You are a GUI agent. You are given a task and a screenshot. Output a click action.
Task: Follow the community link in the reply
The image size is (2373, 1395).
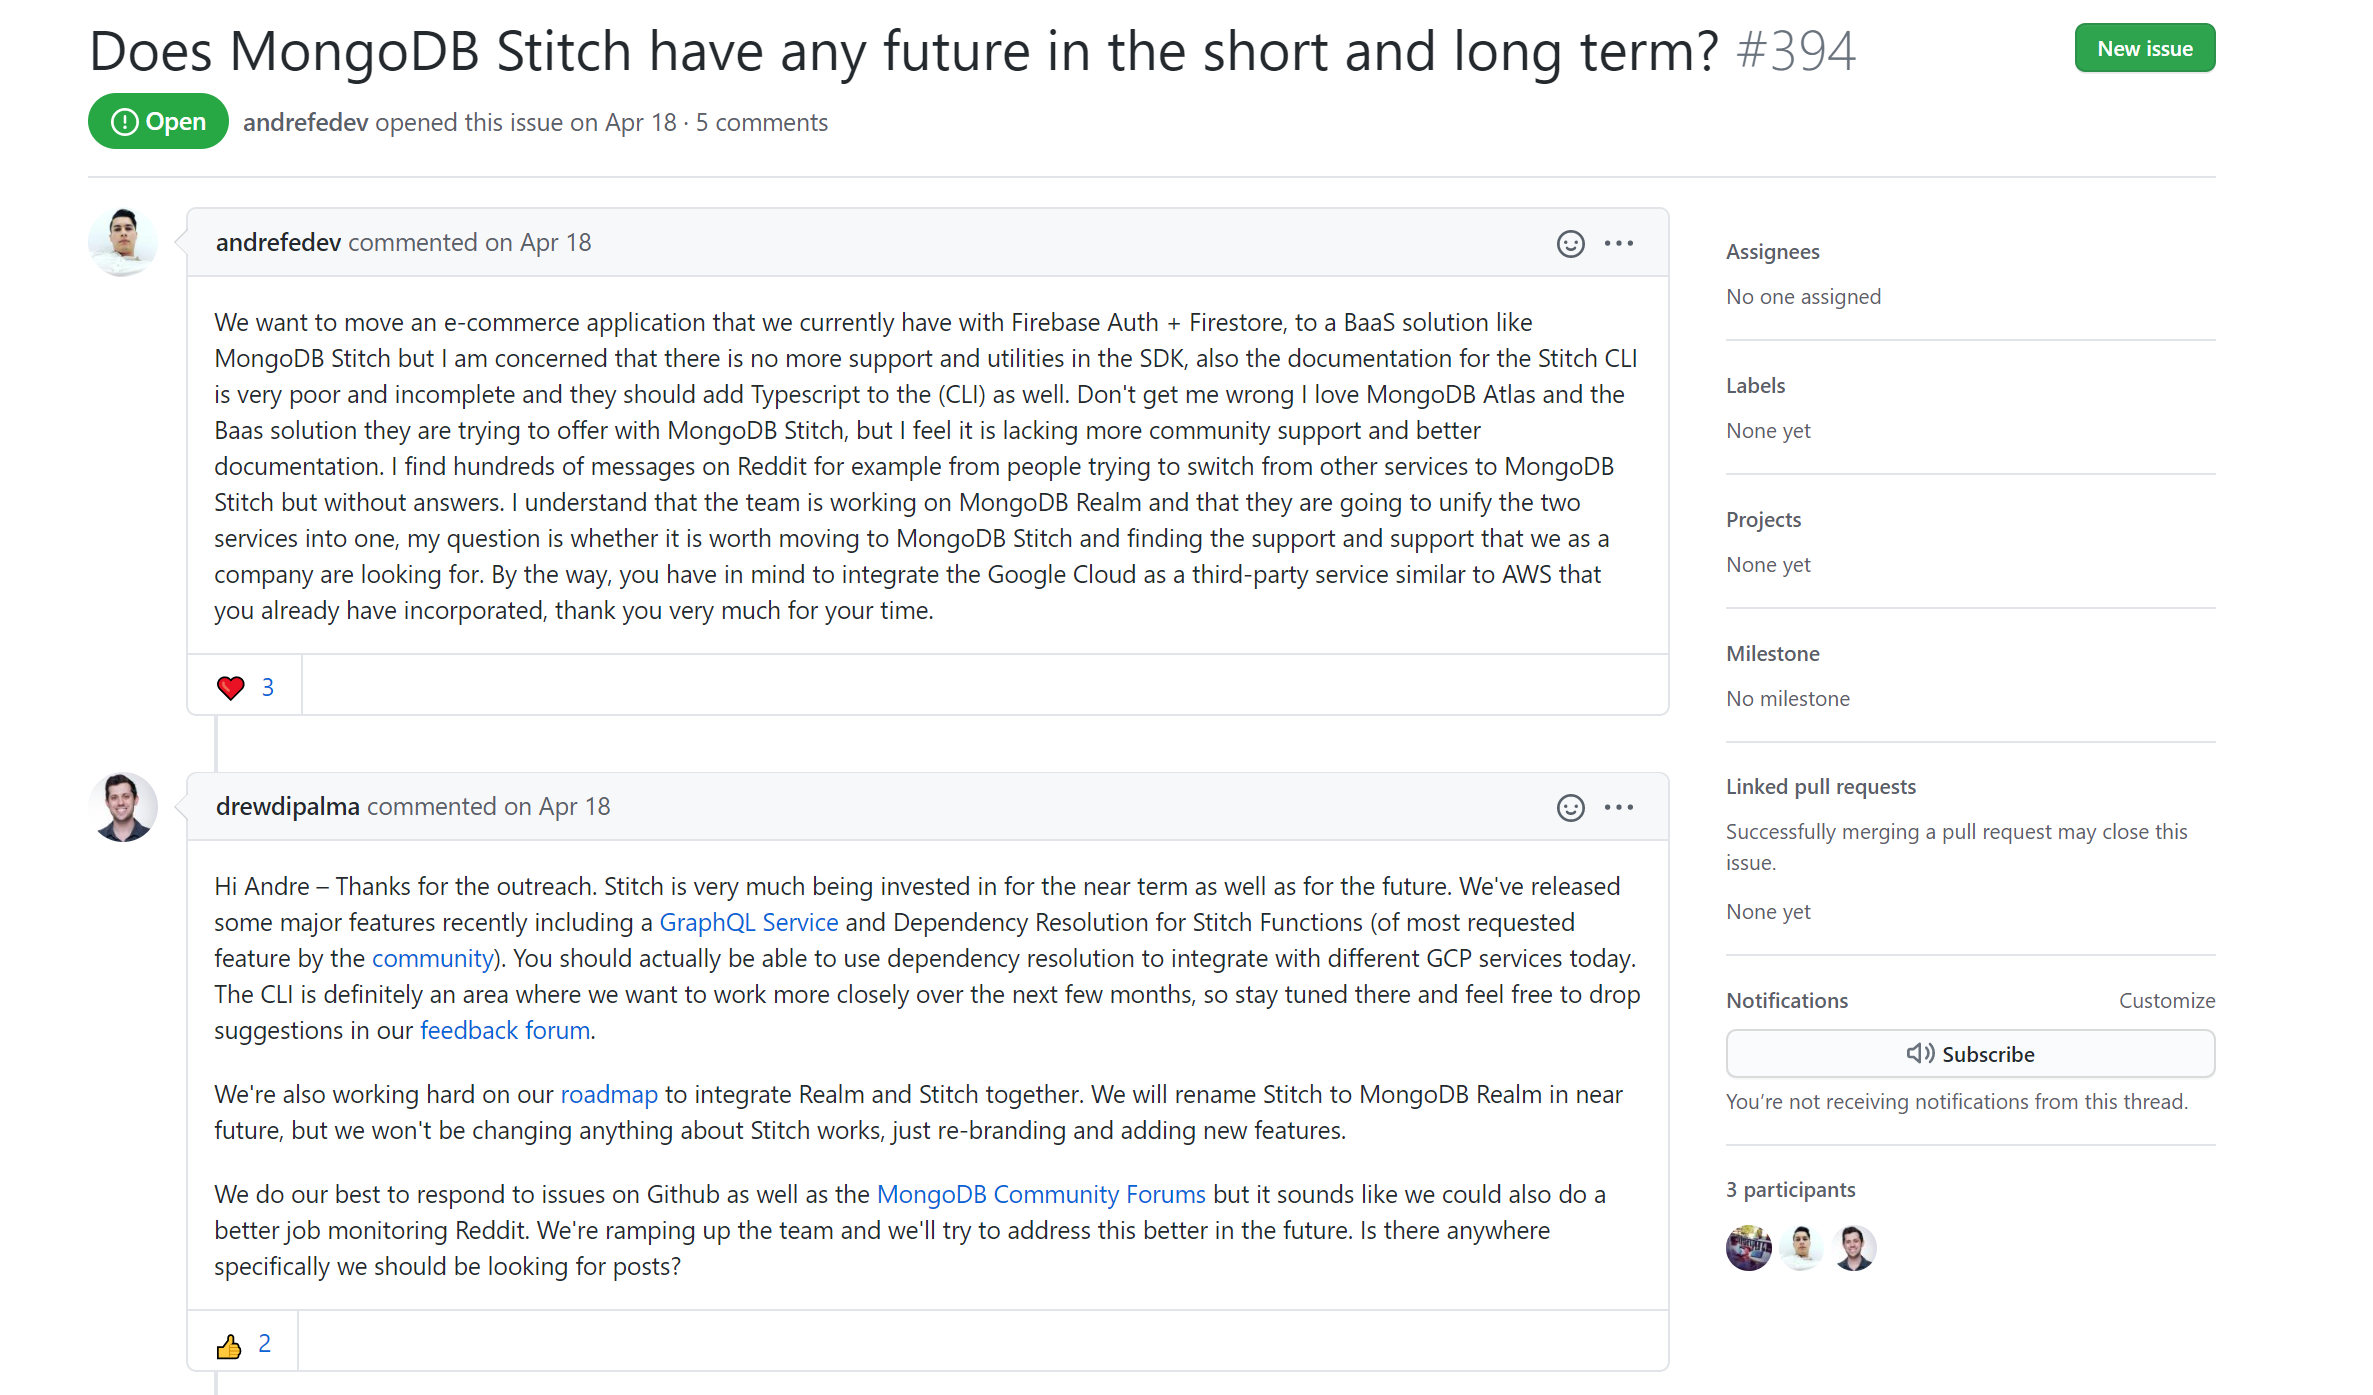coord(432,958)
